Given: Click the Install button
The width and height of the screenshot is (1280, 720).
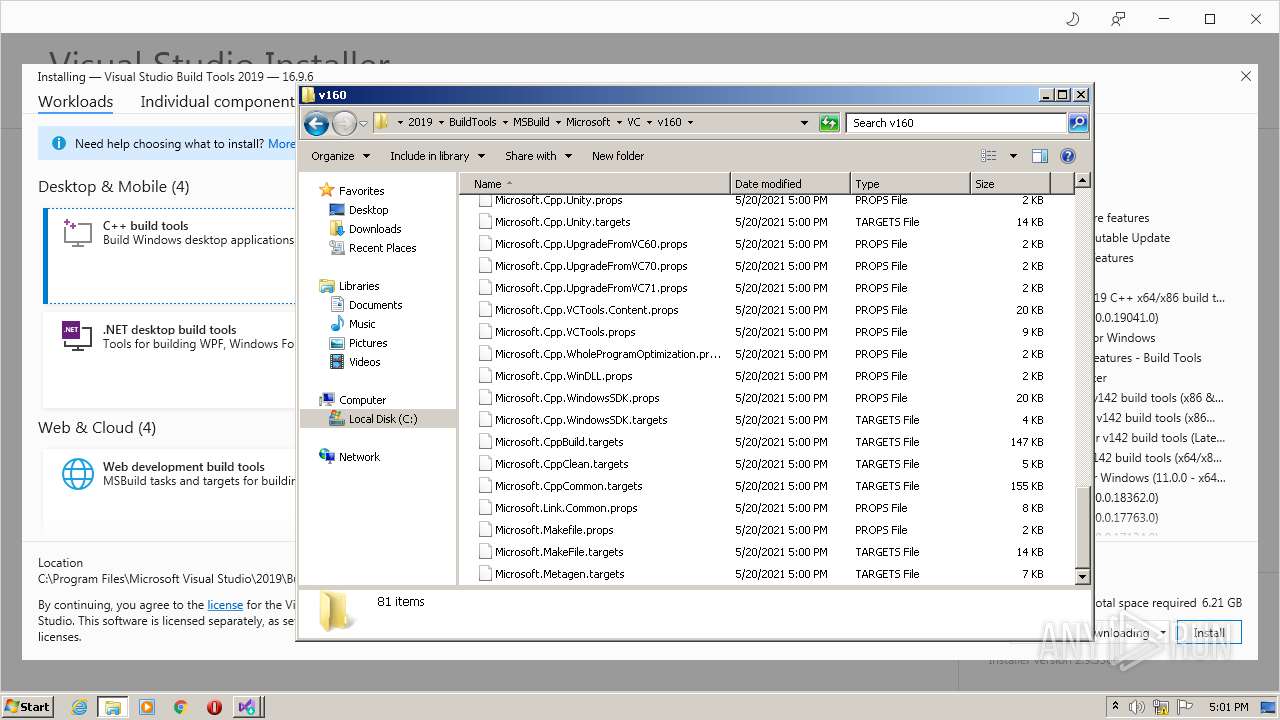Looking at the screenshot, I should (1209, 633).
